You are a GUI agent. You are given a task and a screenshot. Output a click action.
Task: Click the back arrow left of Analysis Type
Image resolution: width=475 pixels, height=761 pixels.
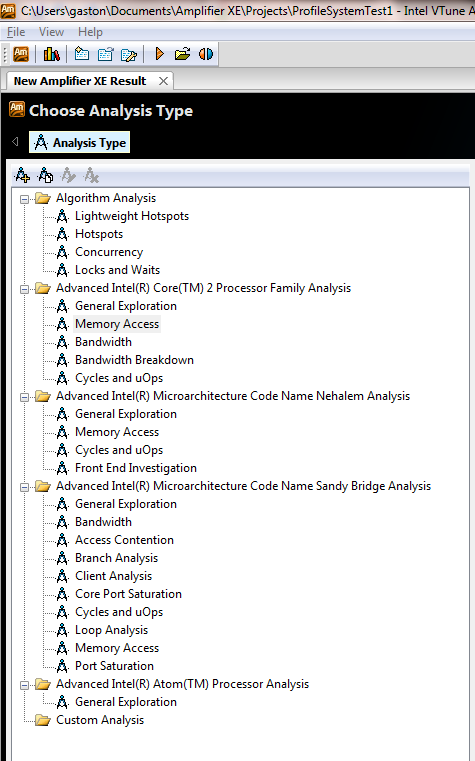(15, 141)
